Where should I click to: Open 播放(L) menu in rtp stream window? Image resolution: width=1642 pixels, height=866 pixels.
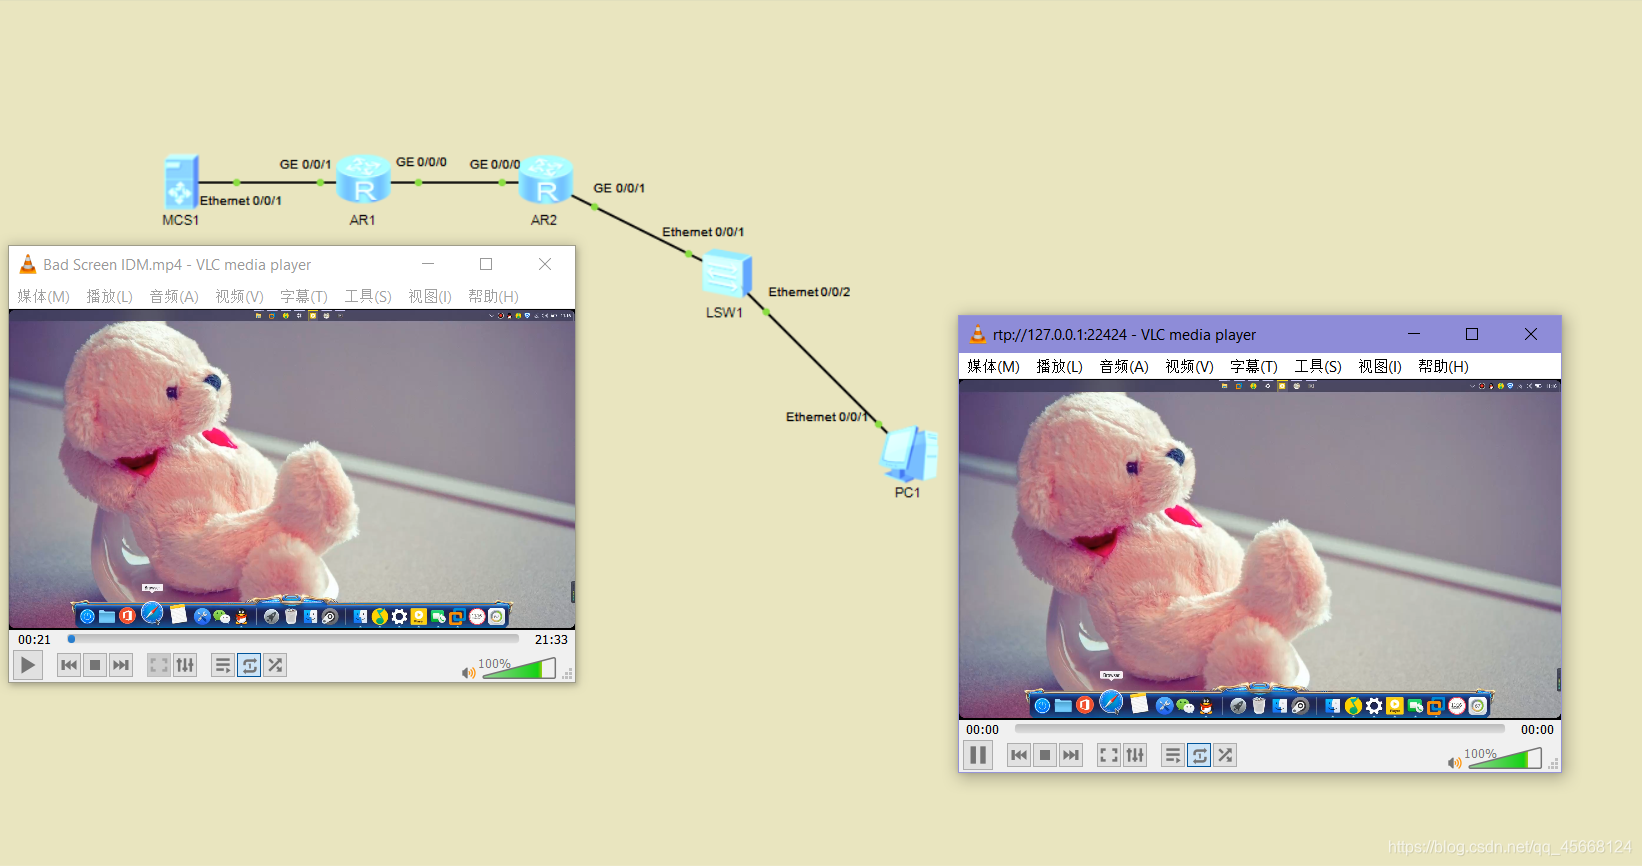[x=1059, y=366]
